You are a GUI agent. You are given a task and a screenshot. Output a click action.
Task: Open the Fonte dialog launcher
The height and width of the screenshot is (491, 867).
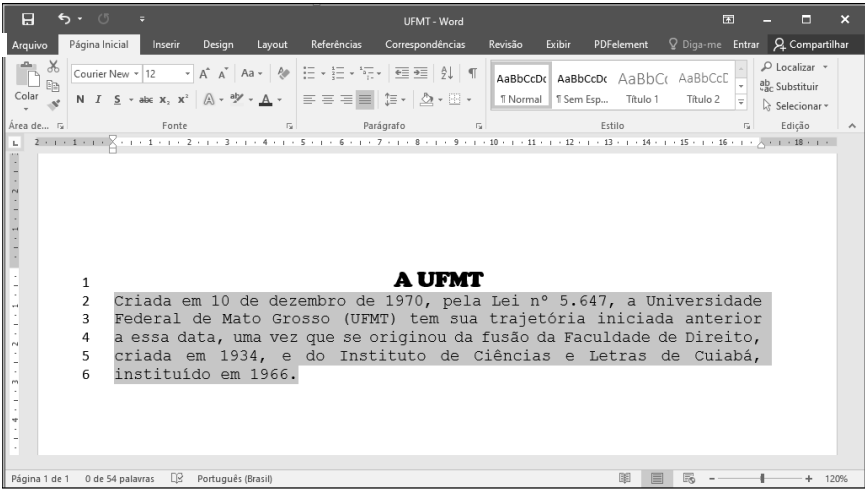[x=289, y=126]
